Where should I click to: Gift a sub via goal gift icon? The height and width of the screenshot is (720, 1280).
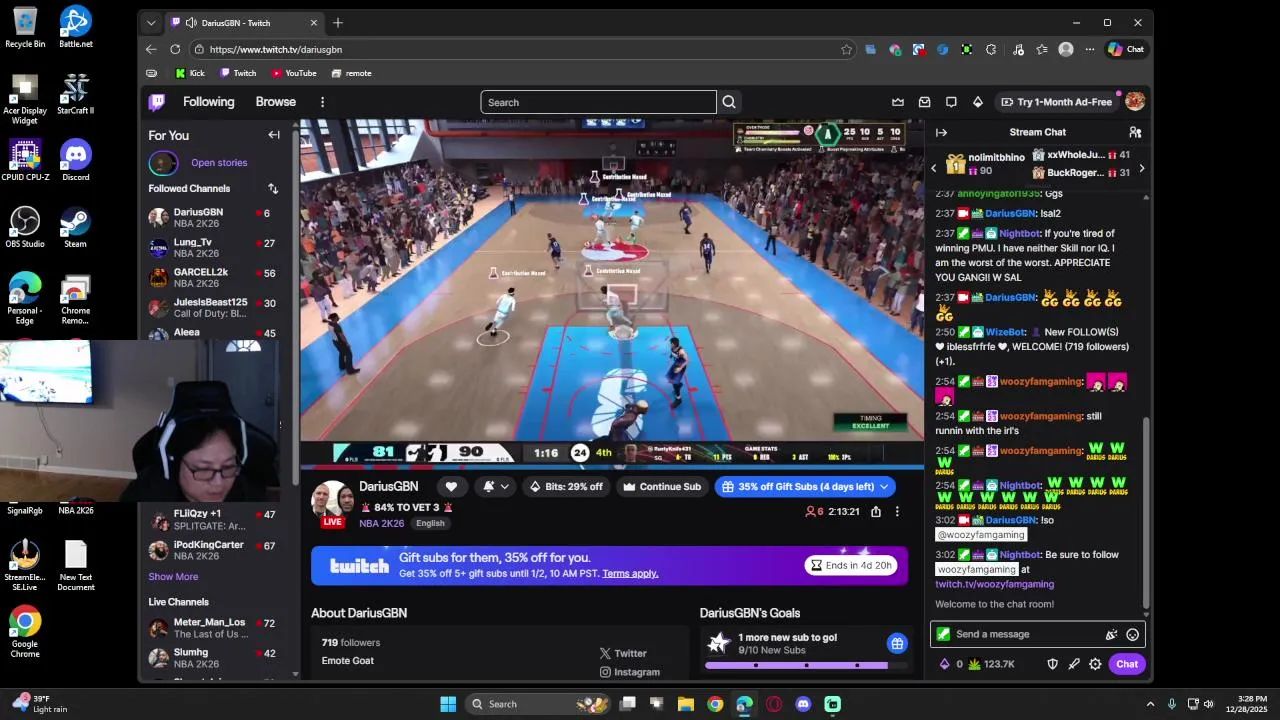(x=897, y=643)
